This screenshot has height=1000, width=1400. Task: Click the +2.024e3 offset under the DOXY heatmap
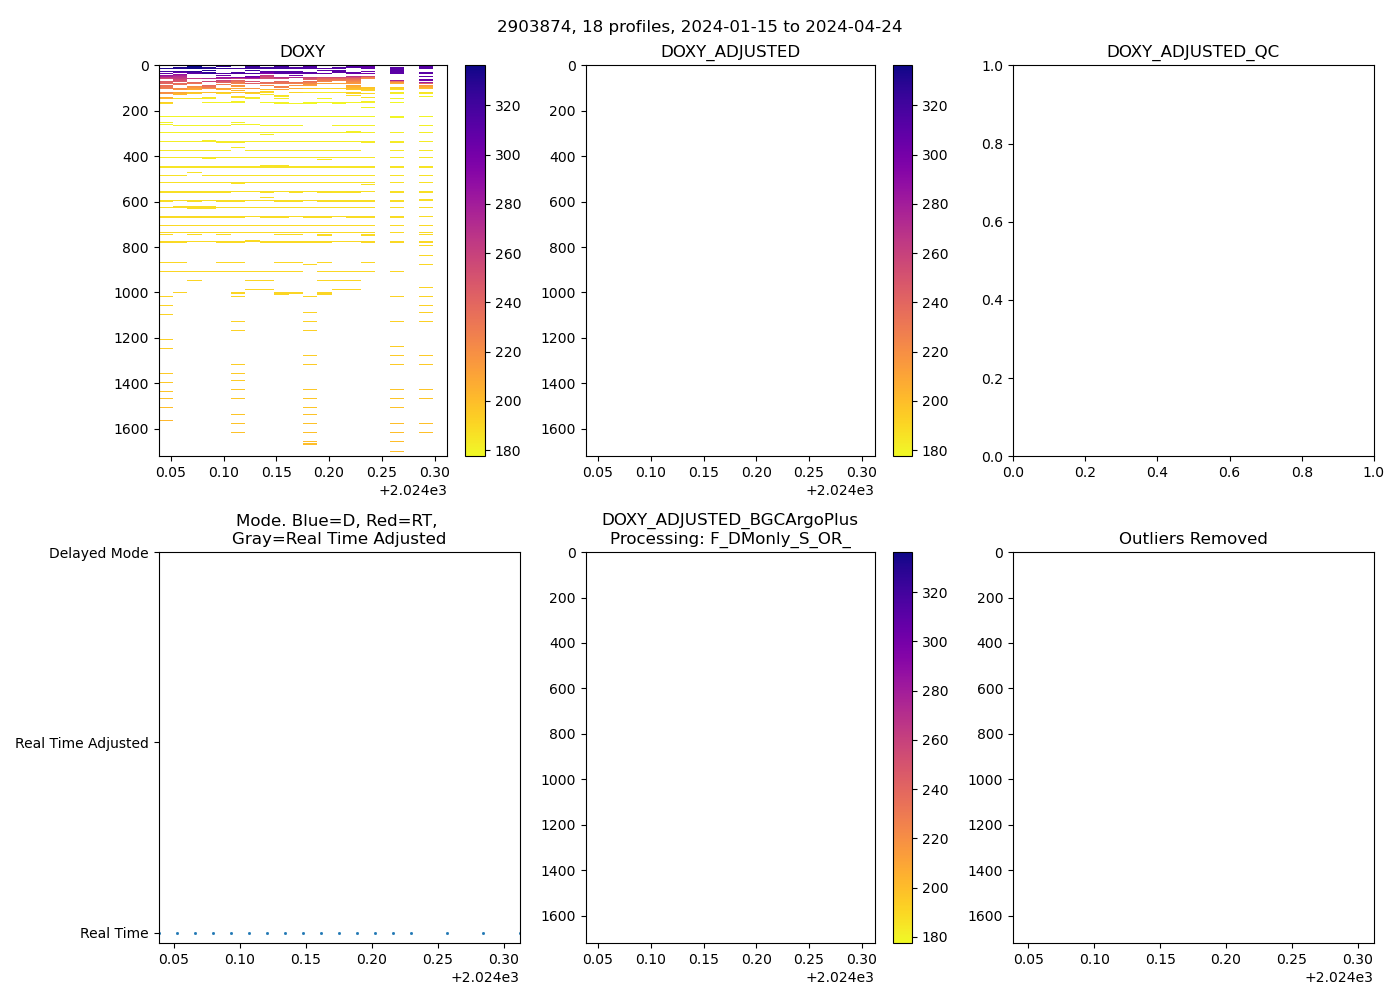[412, 490]
